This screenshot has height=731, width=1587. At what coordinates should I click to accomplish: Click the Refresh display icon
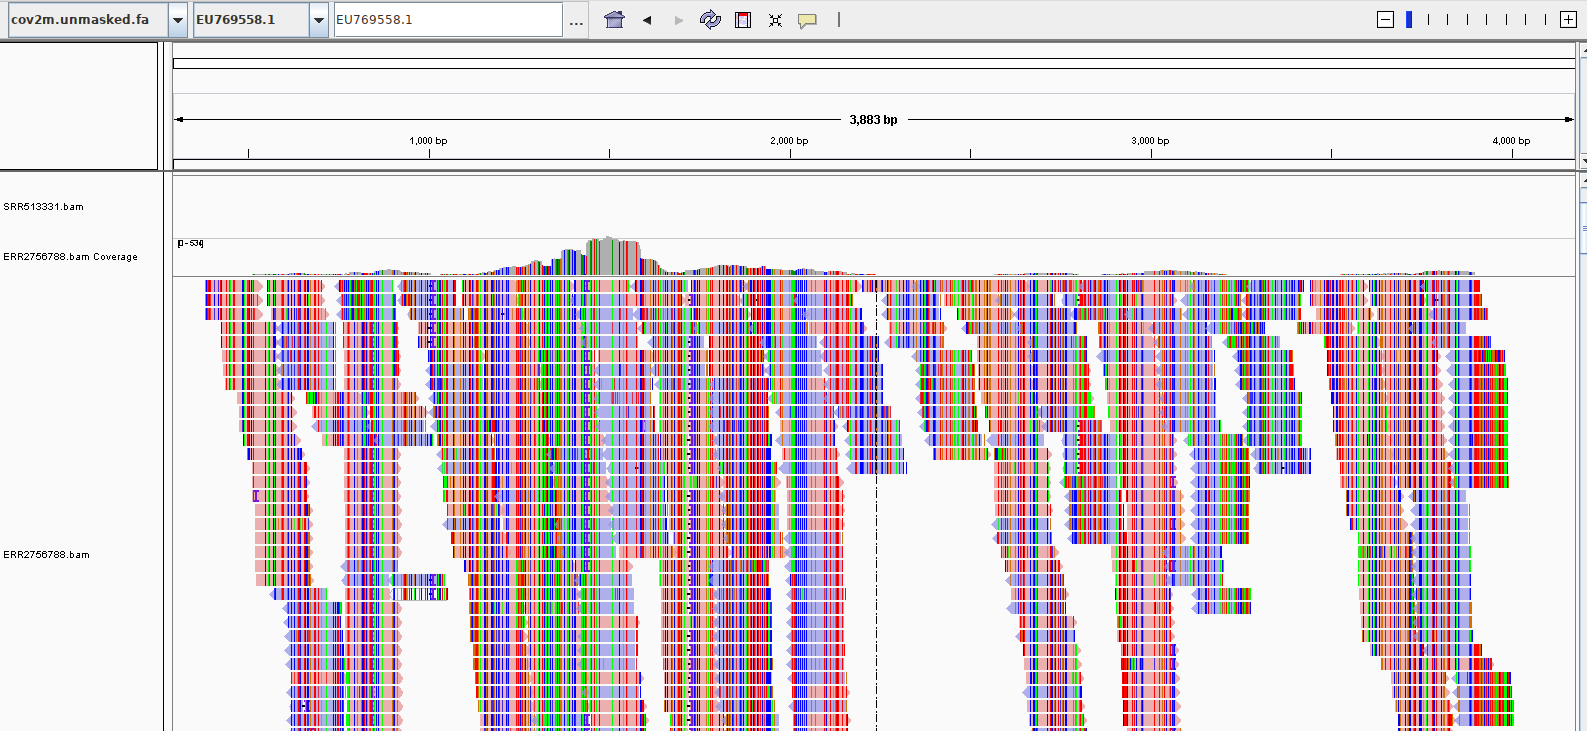[x=710, y=20]
